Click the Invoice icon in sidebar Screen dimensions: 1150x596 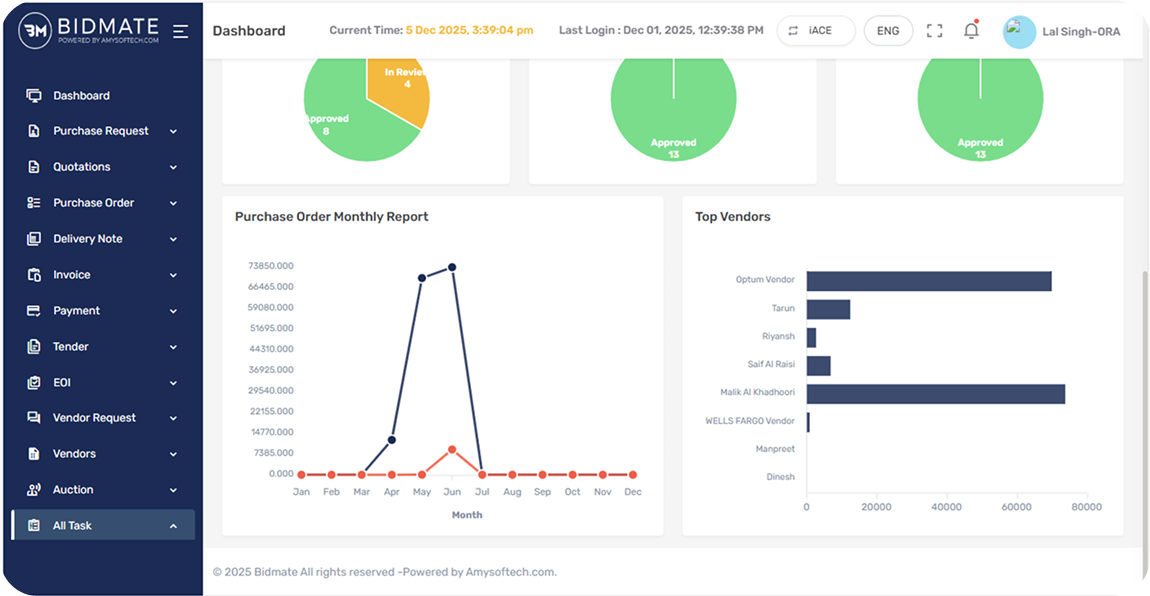tap(34, 275)
